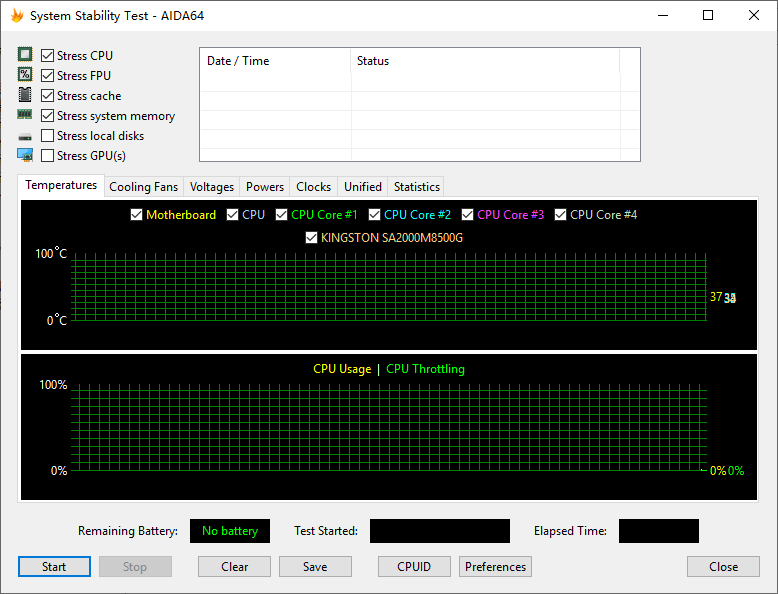This screenshot has width=778, height=594.
Task: Click the CPU chip icon beside Stress CPU
Action: (x=25, y=56)
